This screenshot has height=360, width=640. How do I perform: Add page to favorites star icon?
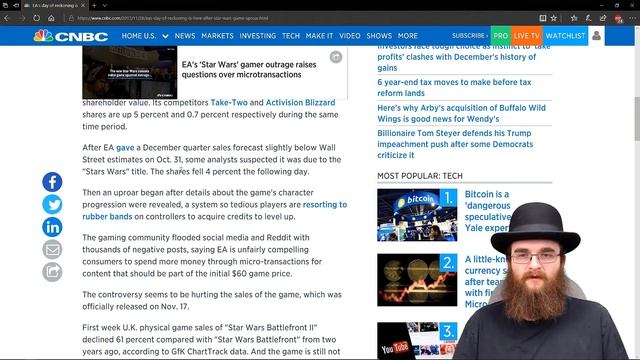click(553, 18)
